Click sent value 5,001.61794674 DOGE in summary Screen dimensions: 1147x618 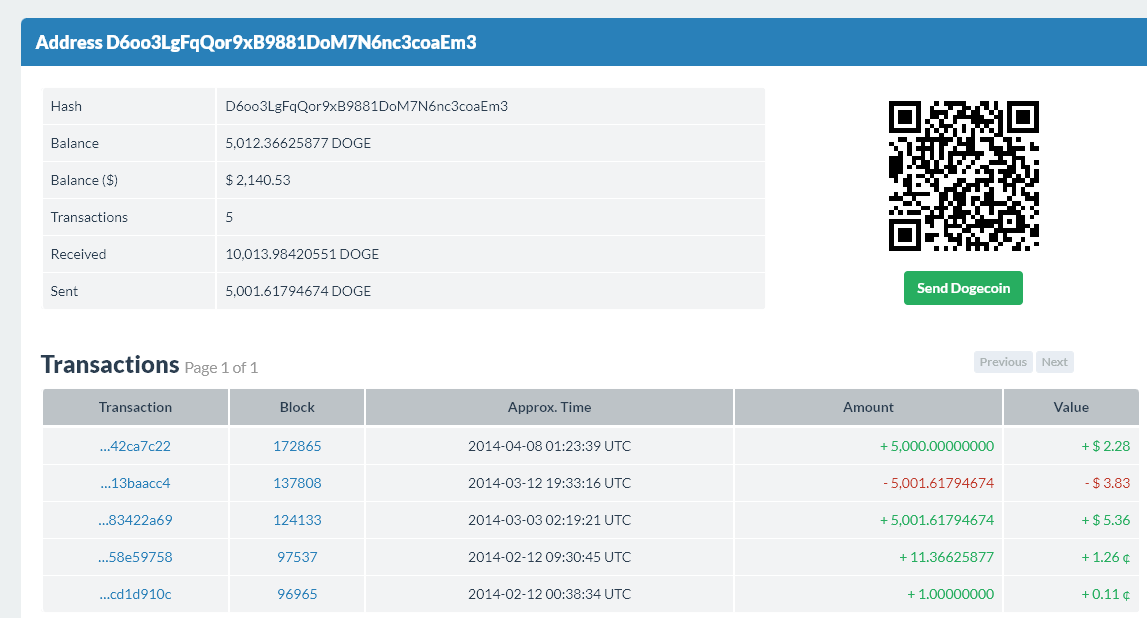click(298, 291)
